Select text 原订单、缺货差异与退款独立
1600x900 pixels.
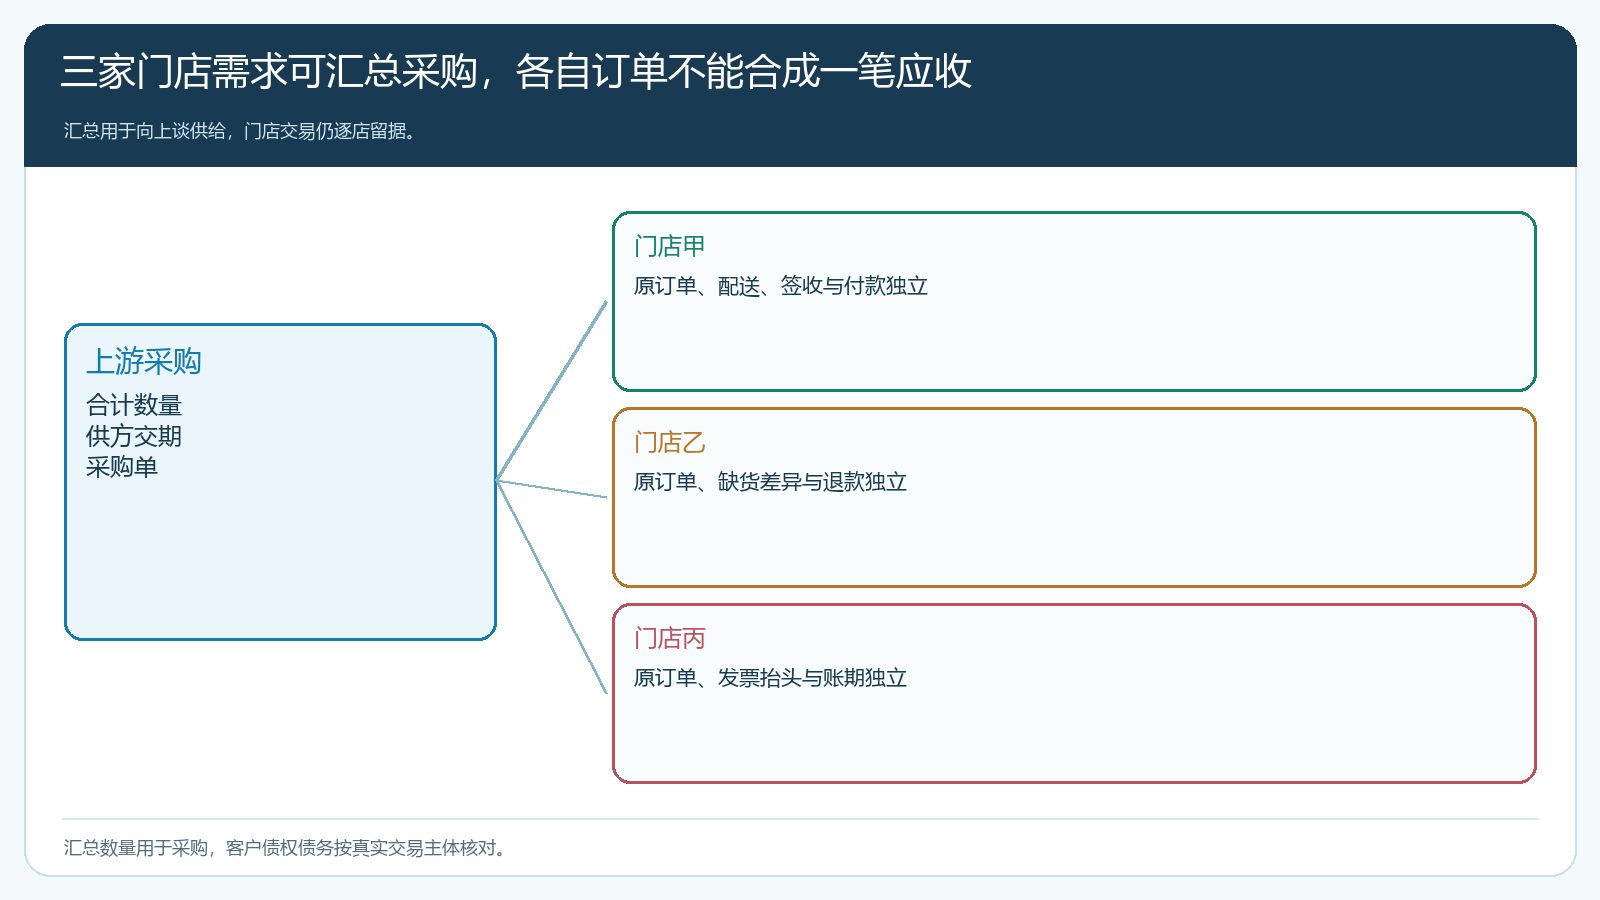click(771, 482)
